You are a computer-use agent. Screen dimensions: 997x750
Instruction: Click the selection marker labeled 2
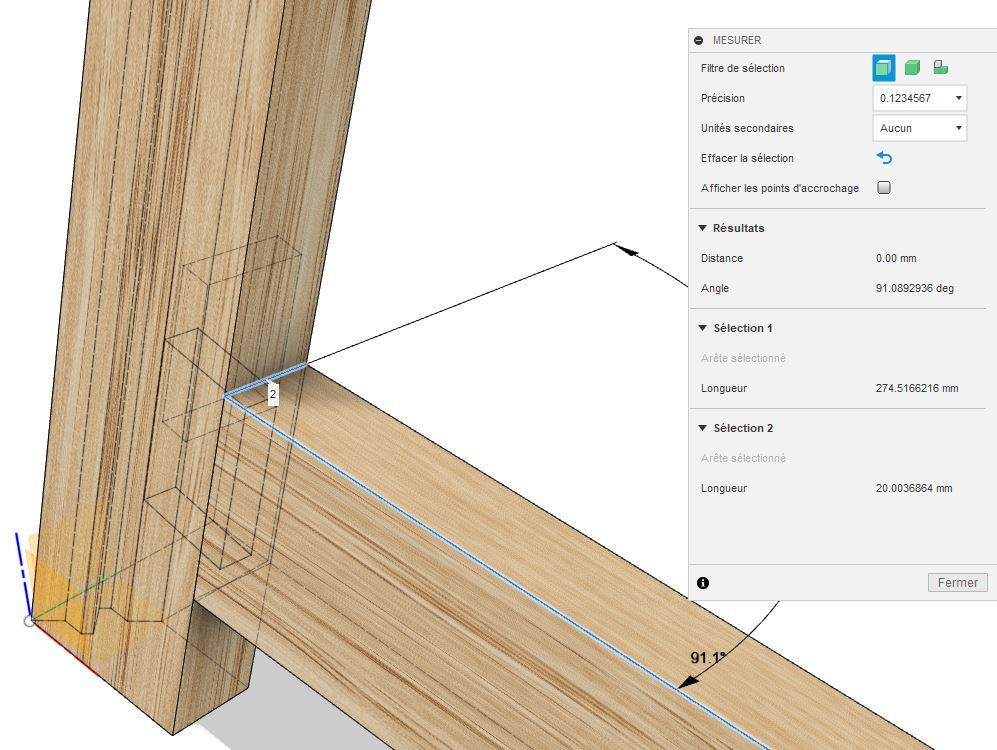click(x=273, y=394)
